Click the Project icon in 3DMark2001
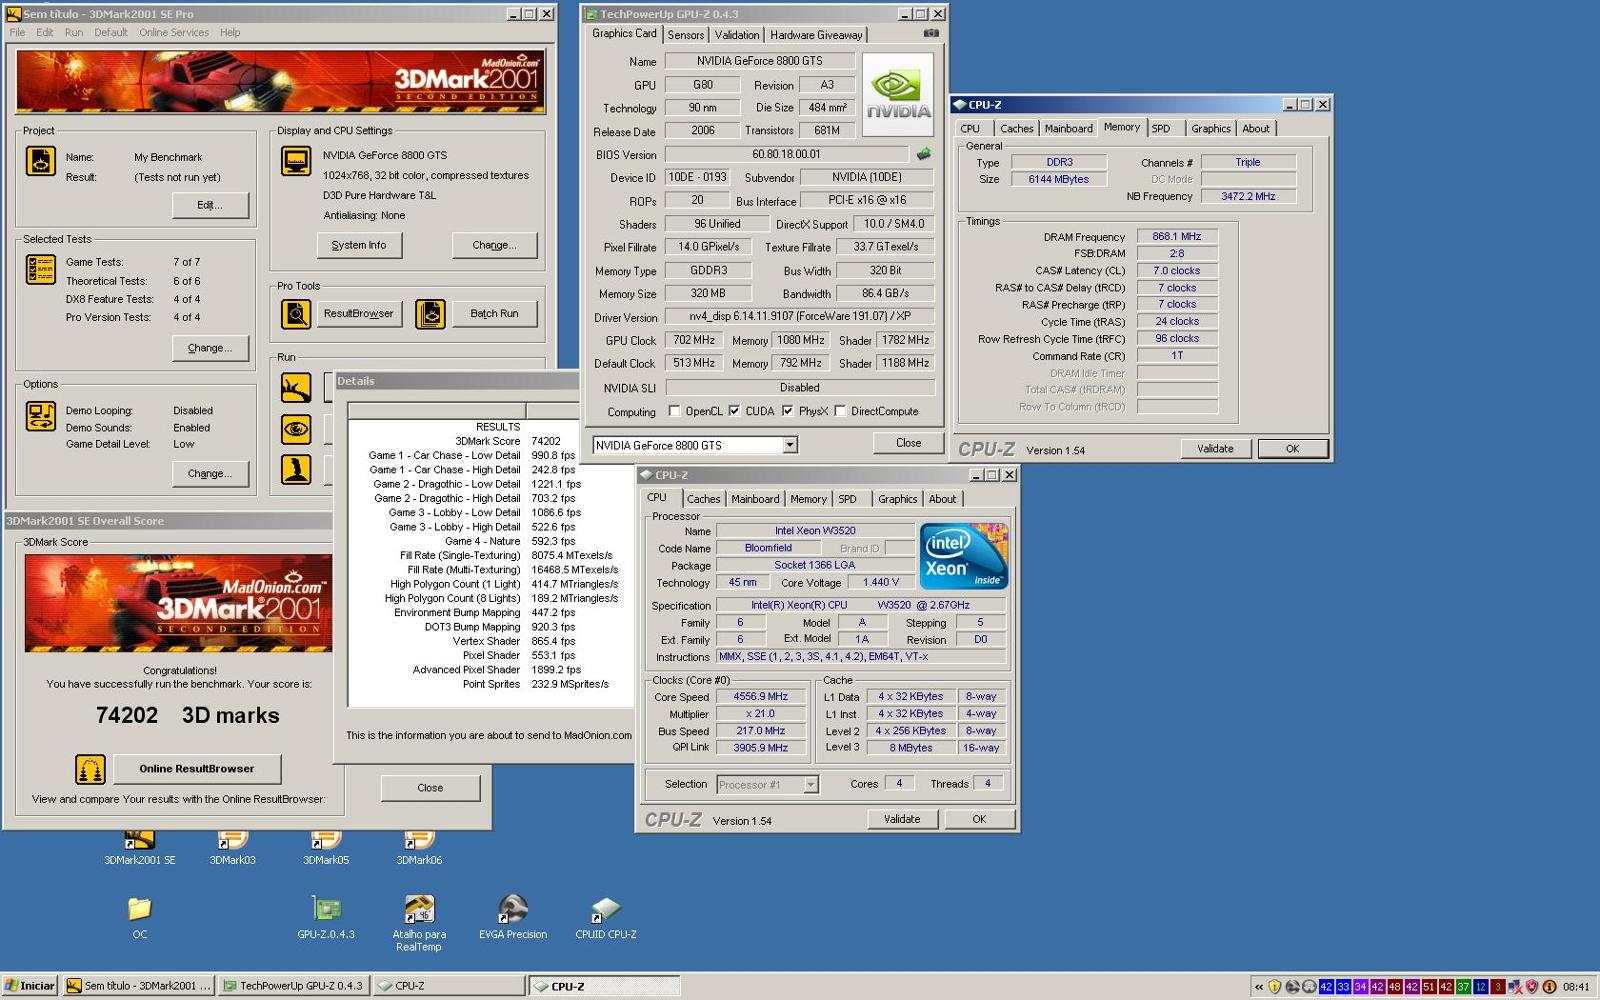The width and height of the screenshot is (1600, 1000). tap(41, 161)
